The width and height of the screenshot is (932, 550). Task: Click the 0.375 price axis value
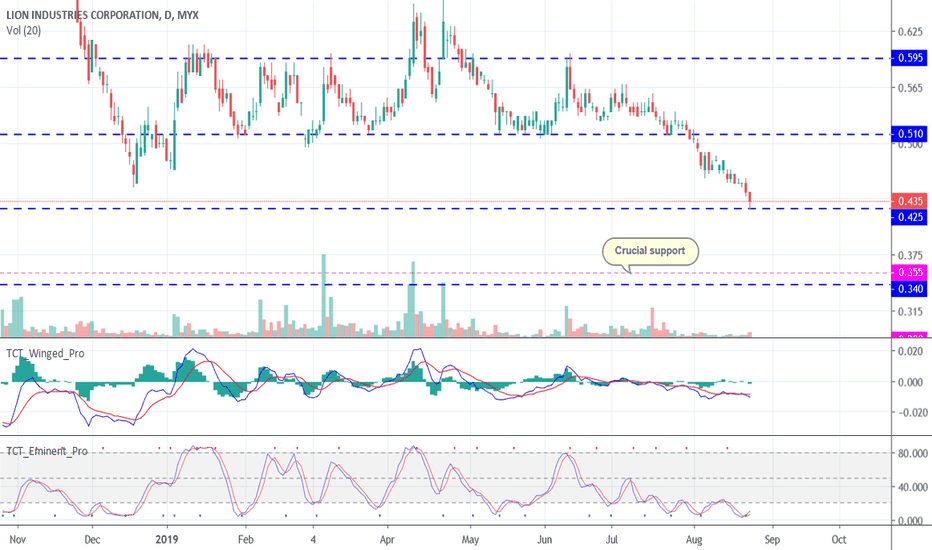point(910,256)
